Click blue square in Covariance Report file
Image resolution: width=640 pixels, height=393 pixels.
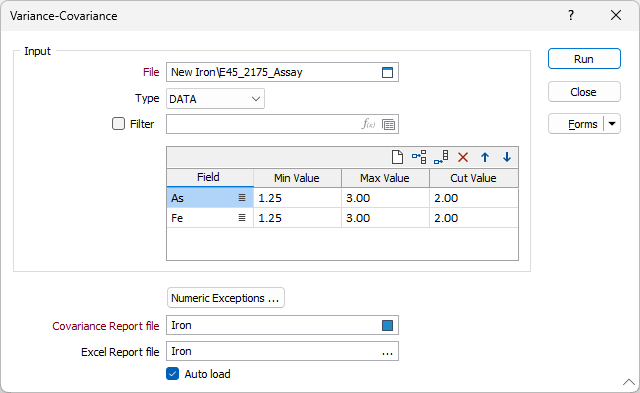(x=387, y=325)
